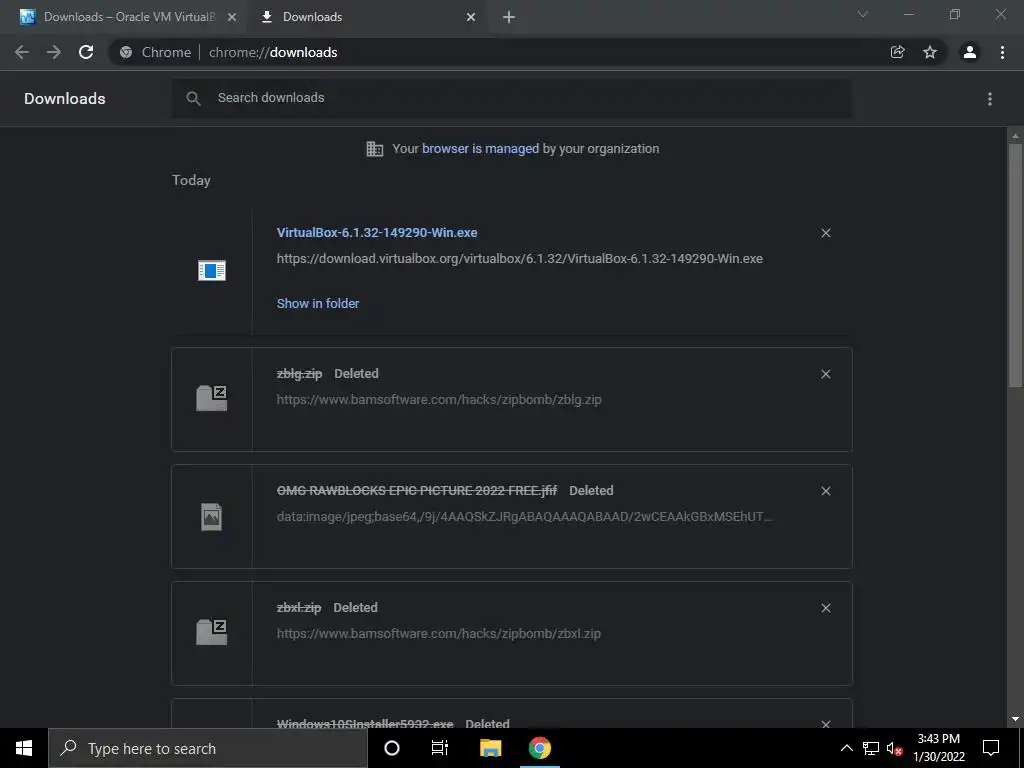
Task: Open Cortana from the taskbar
Action: point(392,748)
